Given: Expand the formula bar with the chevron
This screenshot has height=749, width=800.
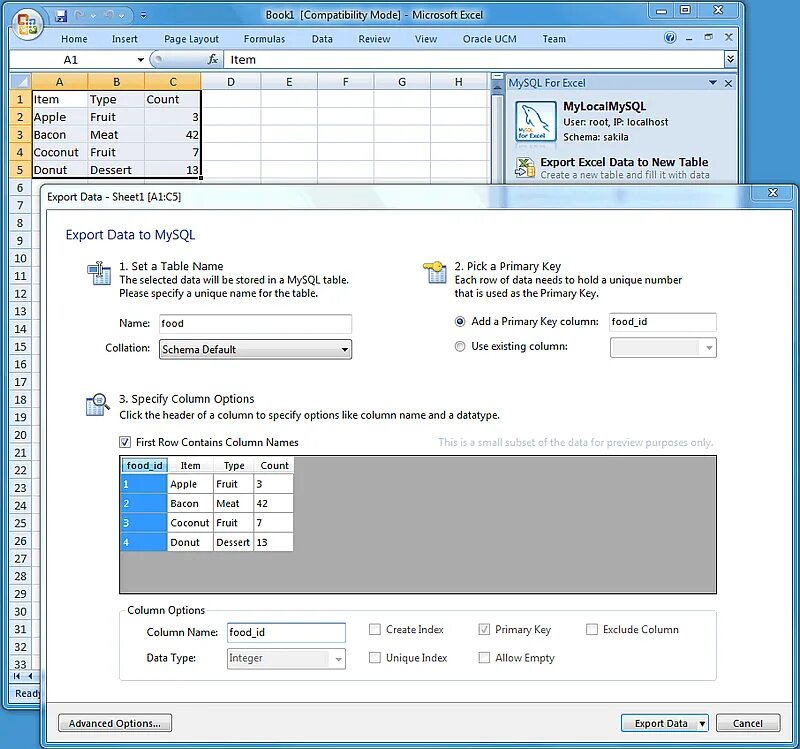Looking at the screenshot, I should pos(731,60).
